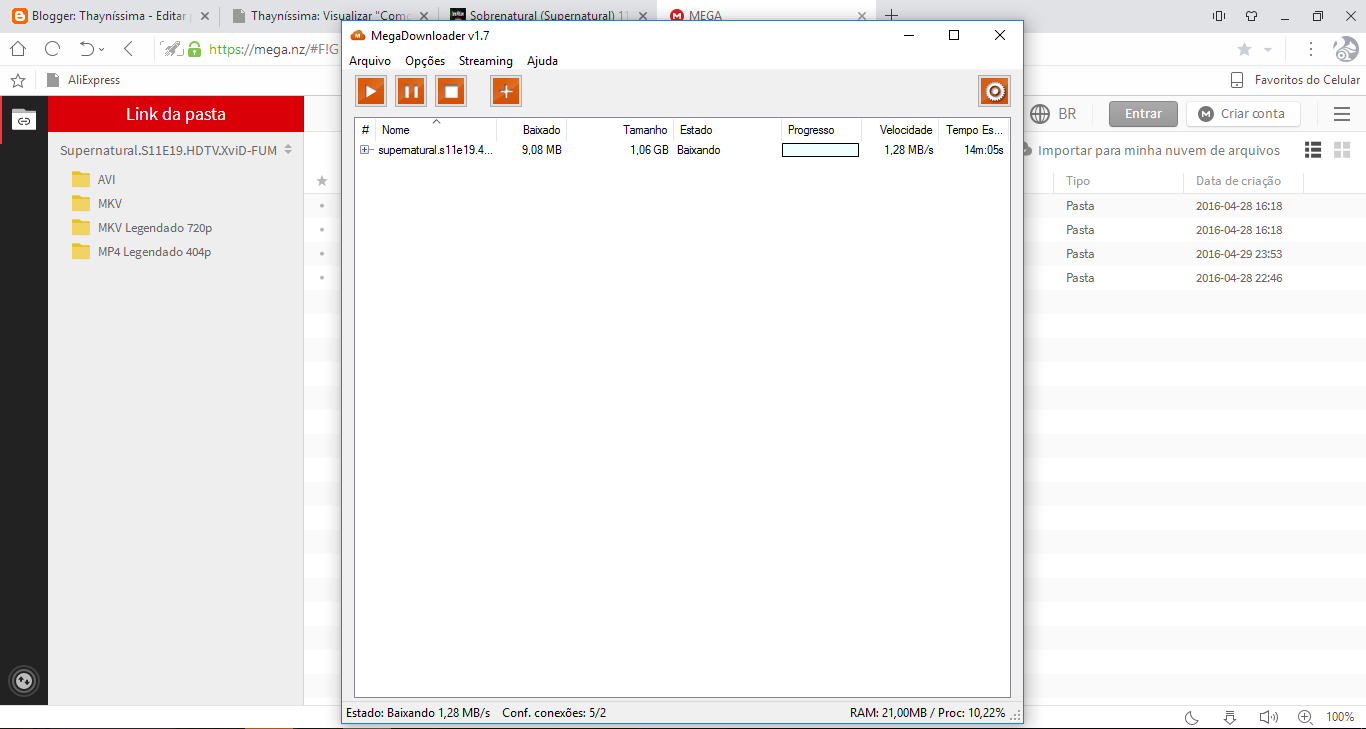Close the Thayníssima Visualizar tab

tap(424, 16)
